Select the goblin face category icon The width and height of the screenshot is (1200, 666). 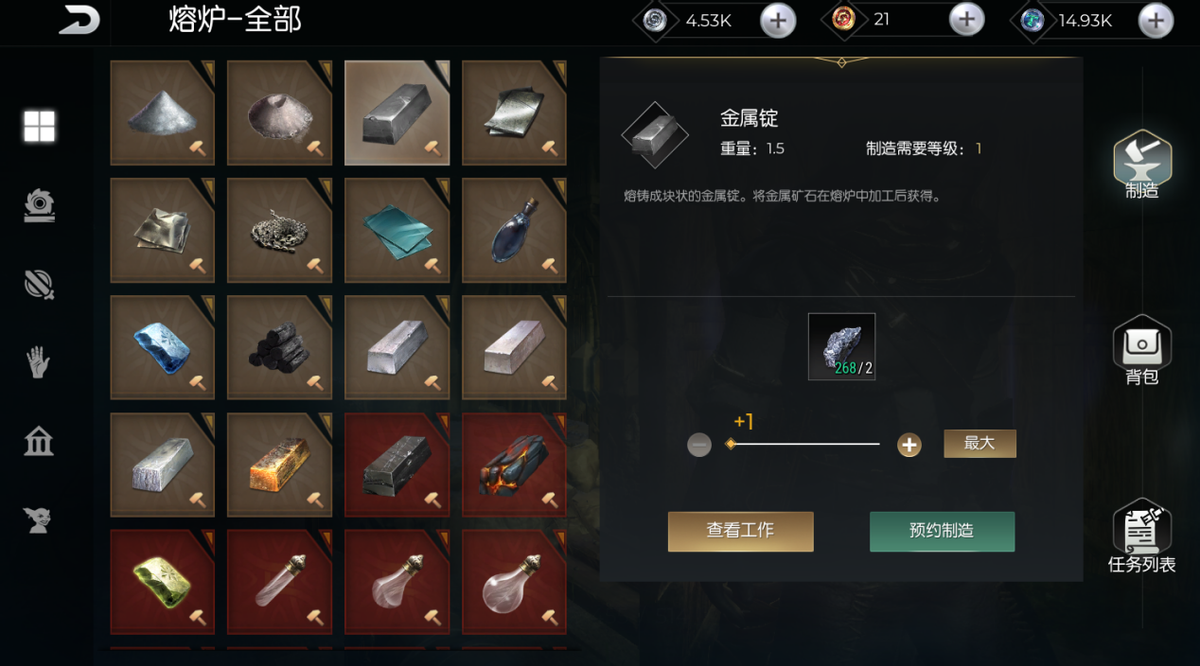(39, 519)
